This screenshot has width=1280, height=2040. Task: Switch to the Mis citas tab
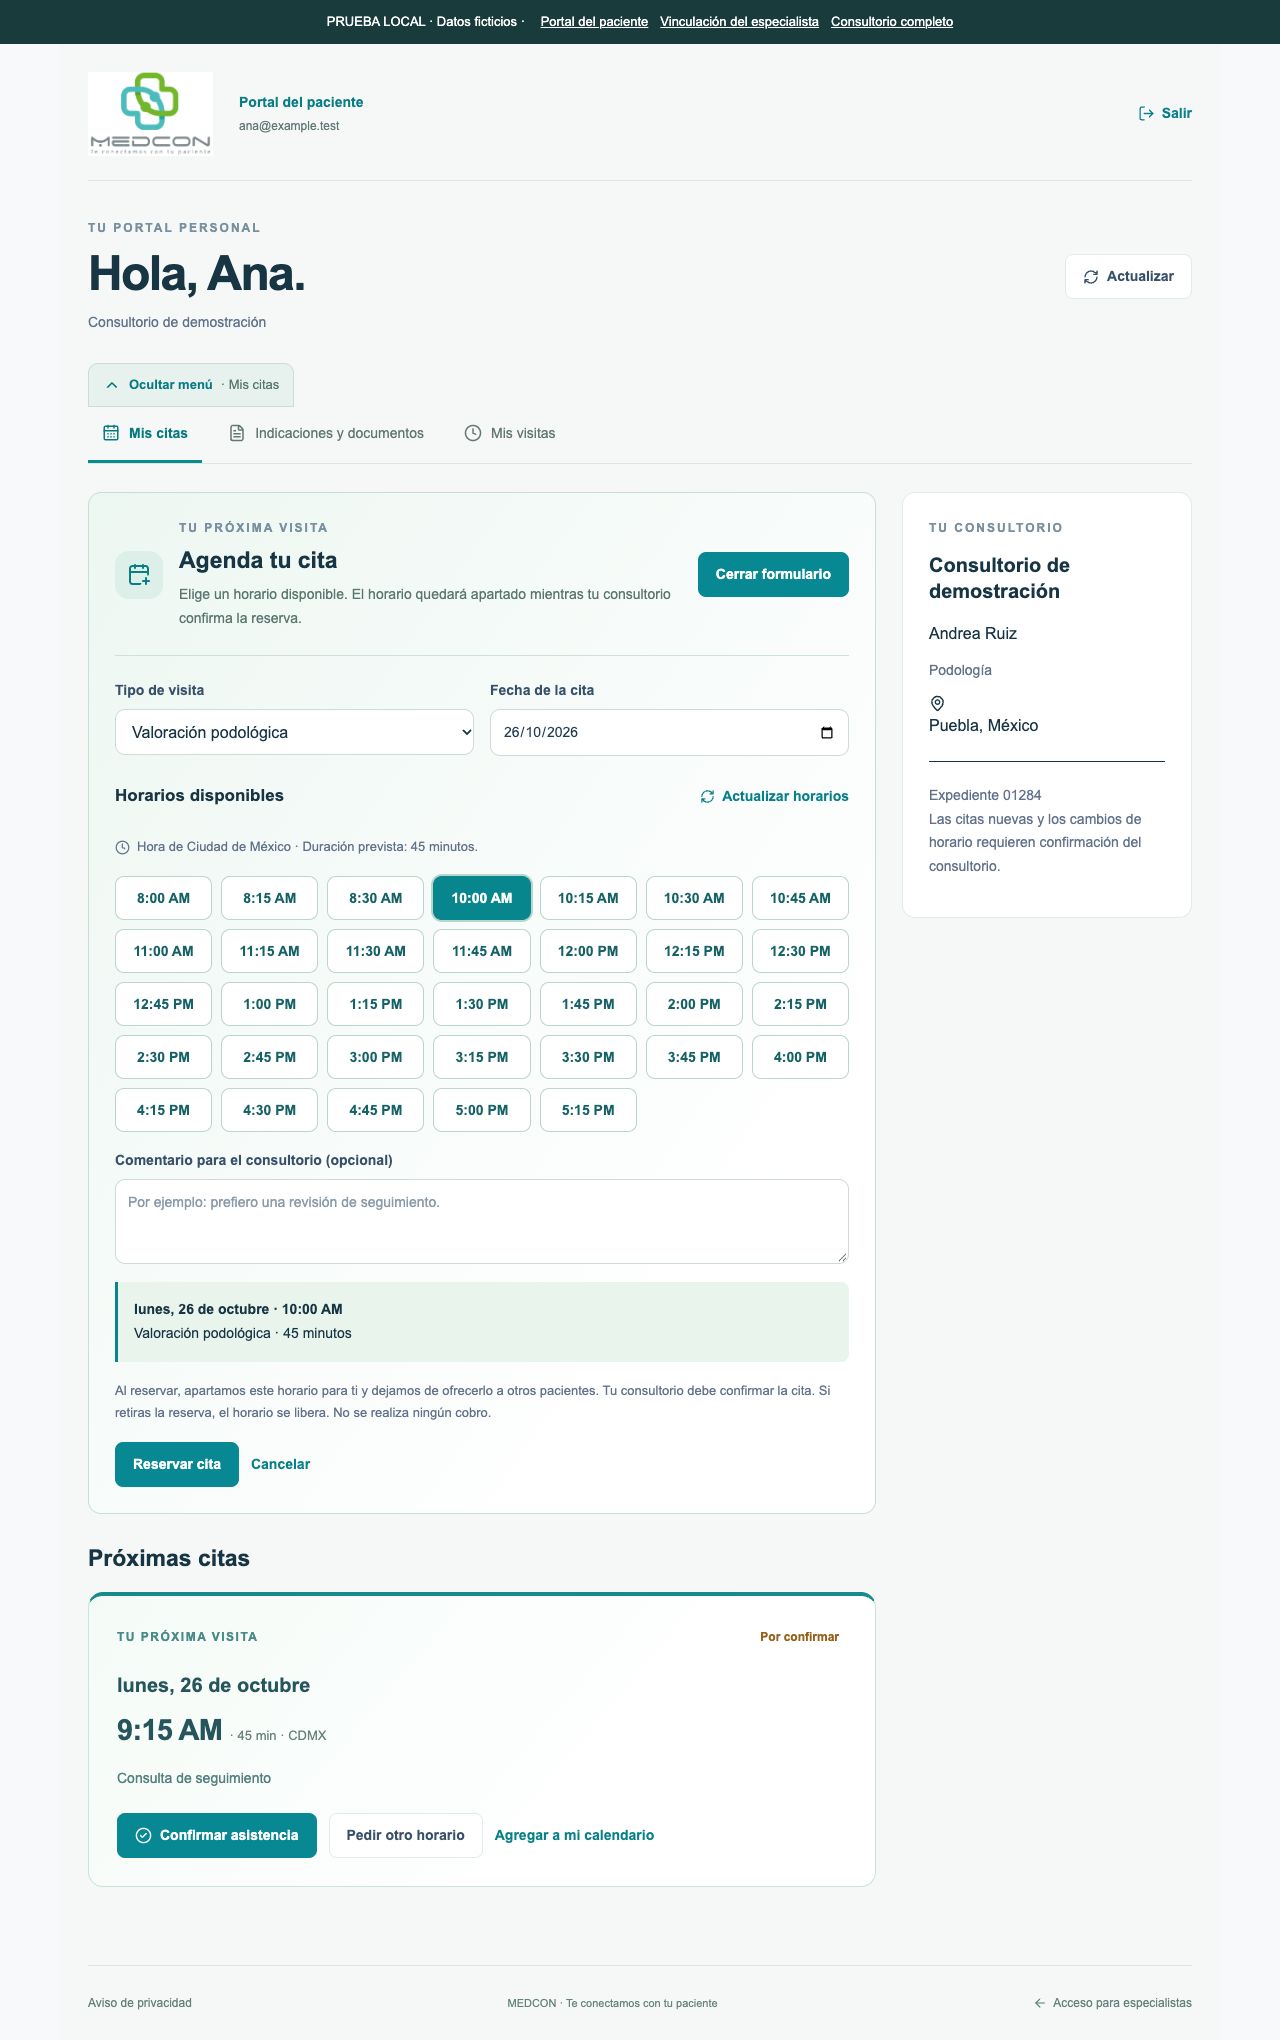(x=145, y=433)
